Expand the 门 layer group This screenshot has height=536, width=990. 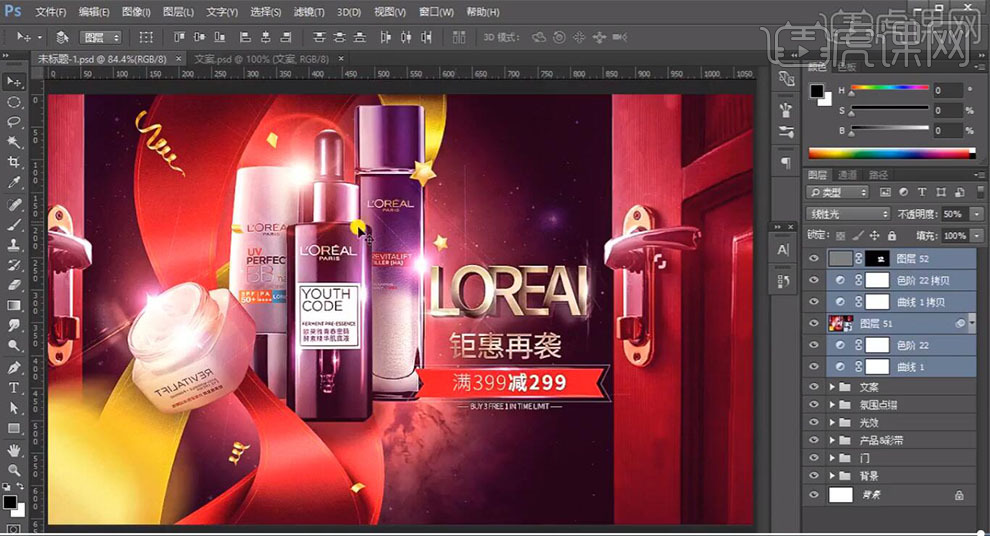tap(832, 458)
